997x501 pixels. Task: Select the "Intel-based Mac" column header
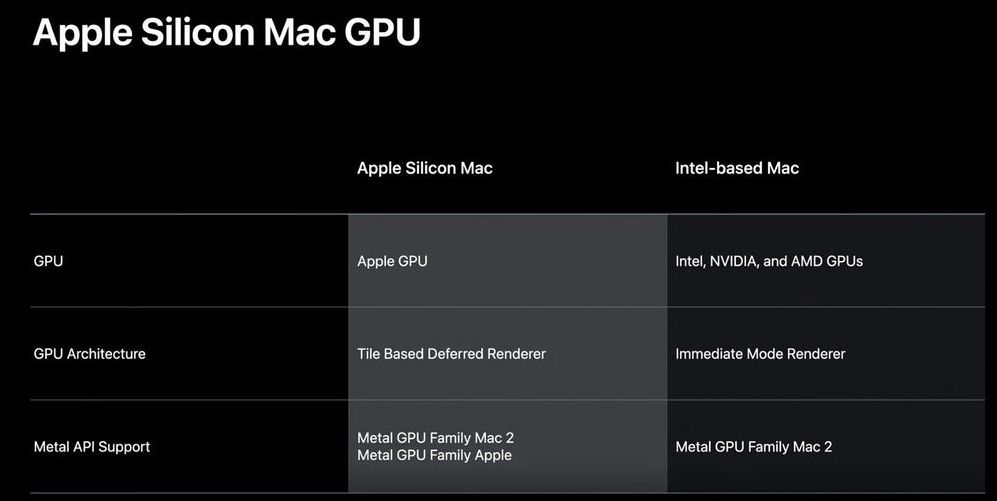point(737,168)
